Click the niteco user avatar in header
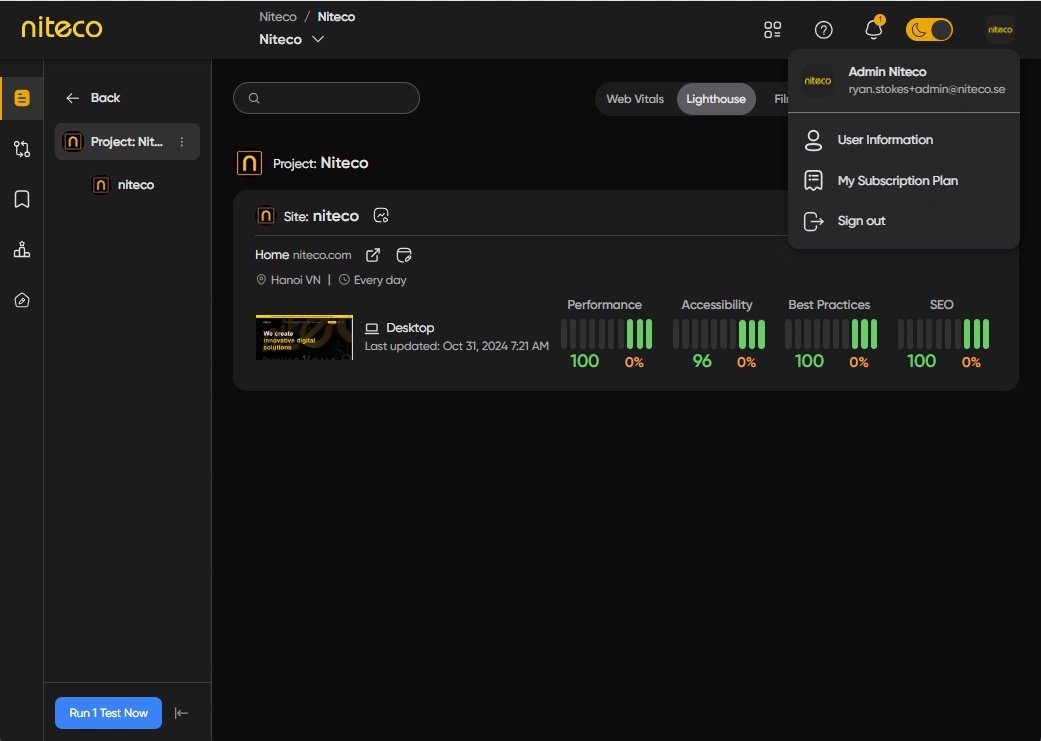Viewport: 1041px width, 741px height. click(1000, 30)
